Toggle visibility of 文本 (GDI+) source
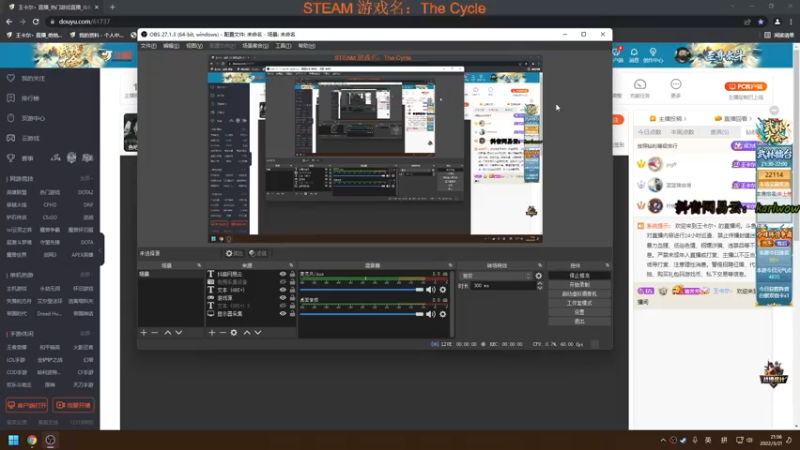Viewport: 800px width, 450px height. [x=283, y=290]
